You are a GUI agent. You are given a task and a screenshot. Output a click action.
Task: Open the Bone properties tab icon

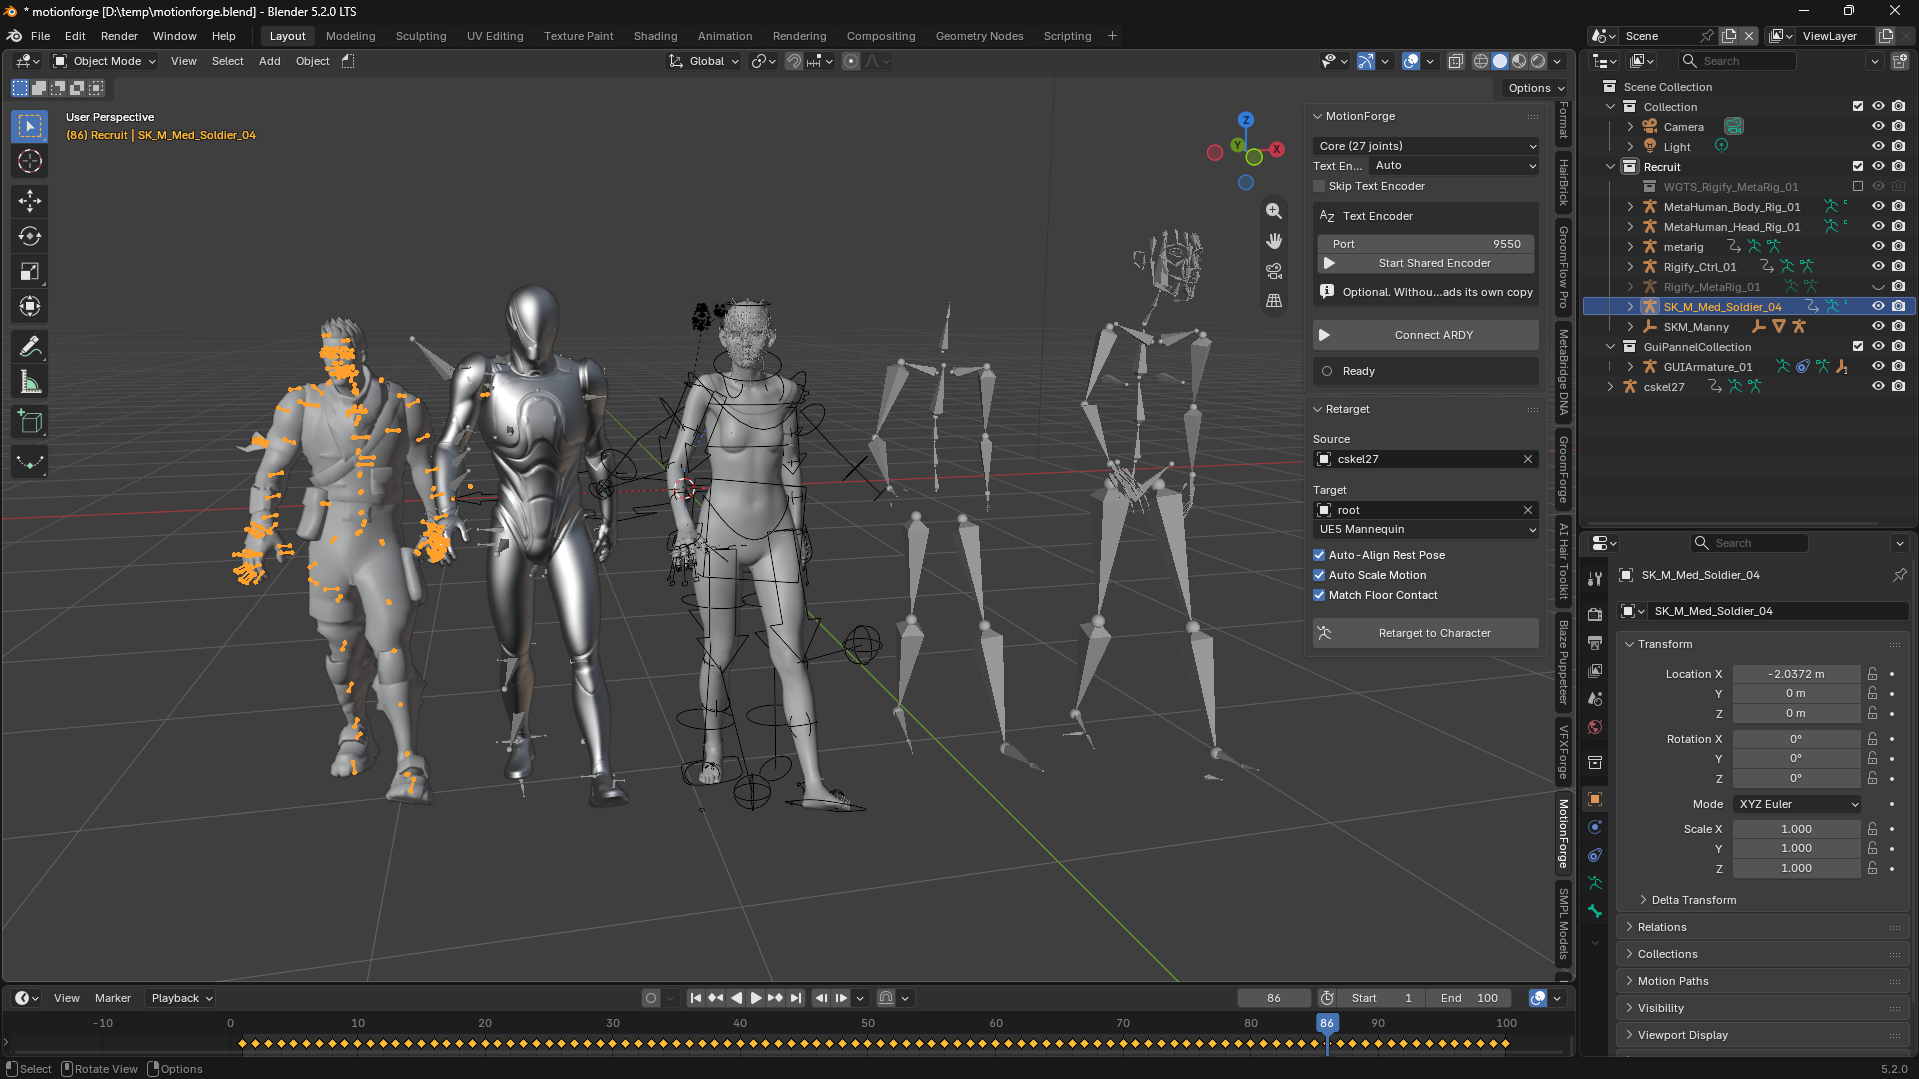pyautogui.click(x=1595, y=911)
